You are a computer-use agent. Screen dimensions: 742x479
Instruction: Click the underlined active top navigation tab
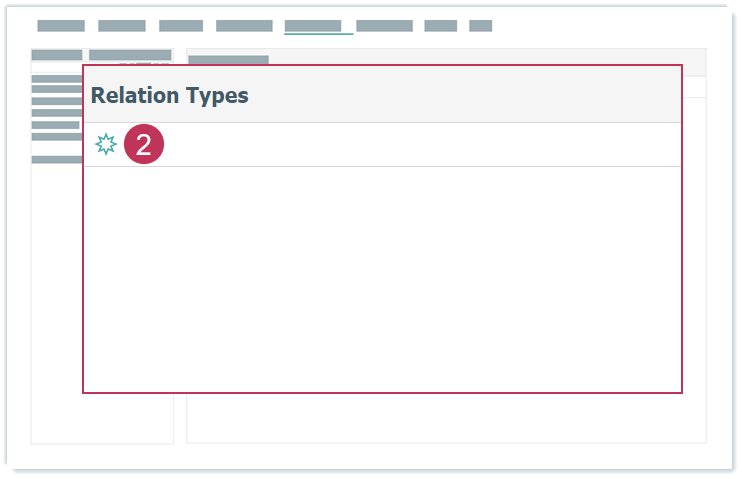(313, 26)
